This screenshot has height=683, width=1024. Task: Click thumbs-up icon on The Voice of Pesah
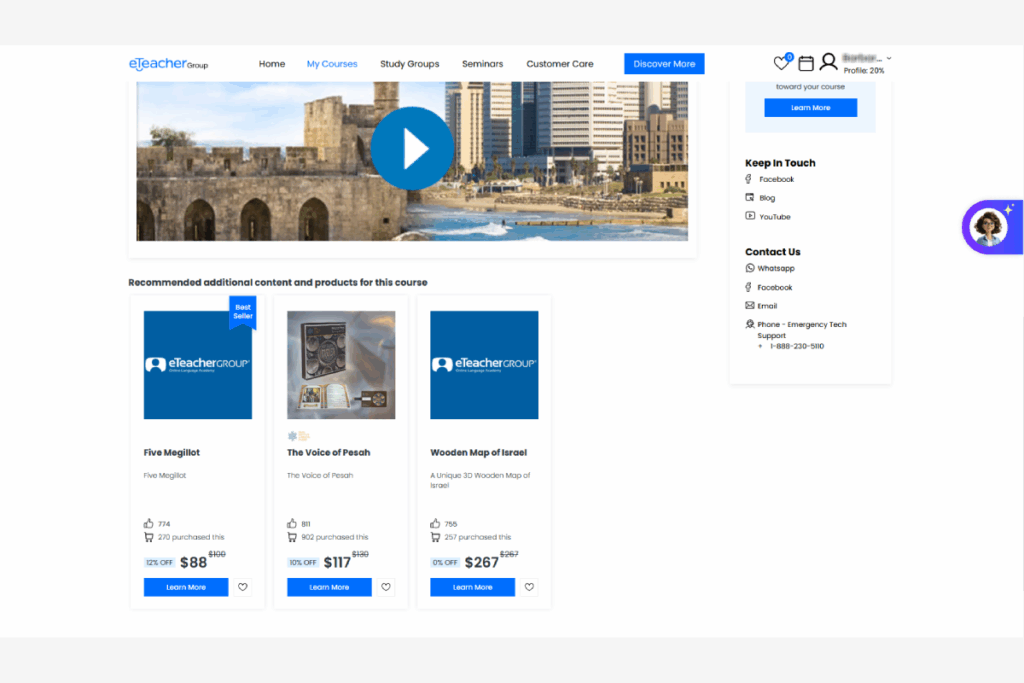[x=292, y=523]
